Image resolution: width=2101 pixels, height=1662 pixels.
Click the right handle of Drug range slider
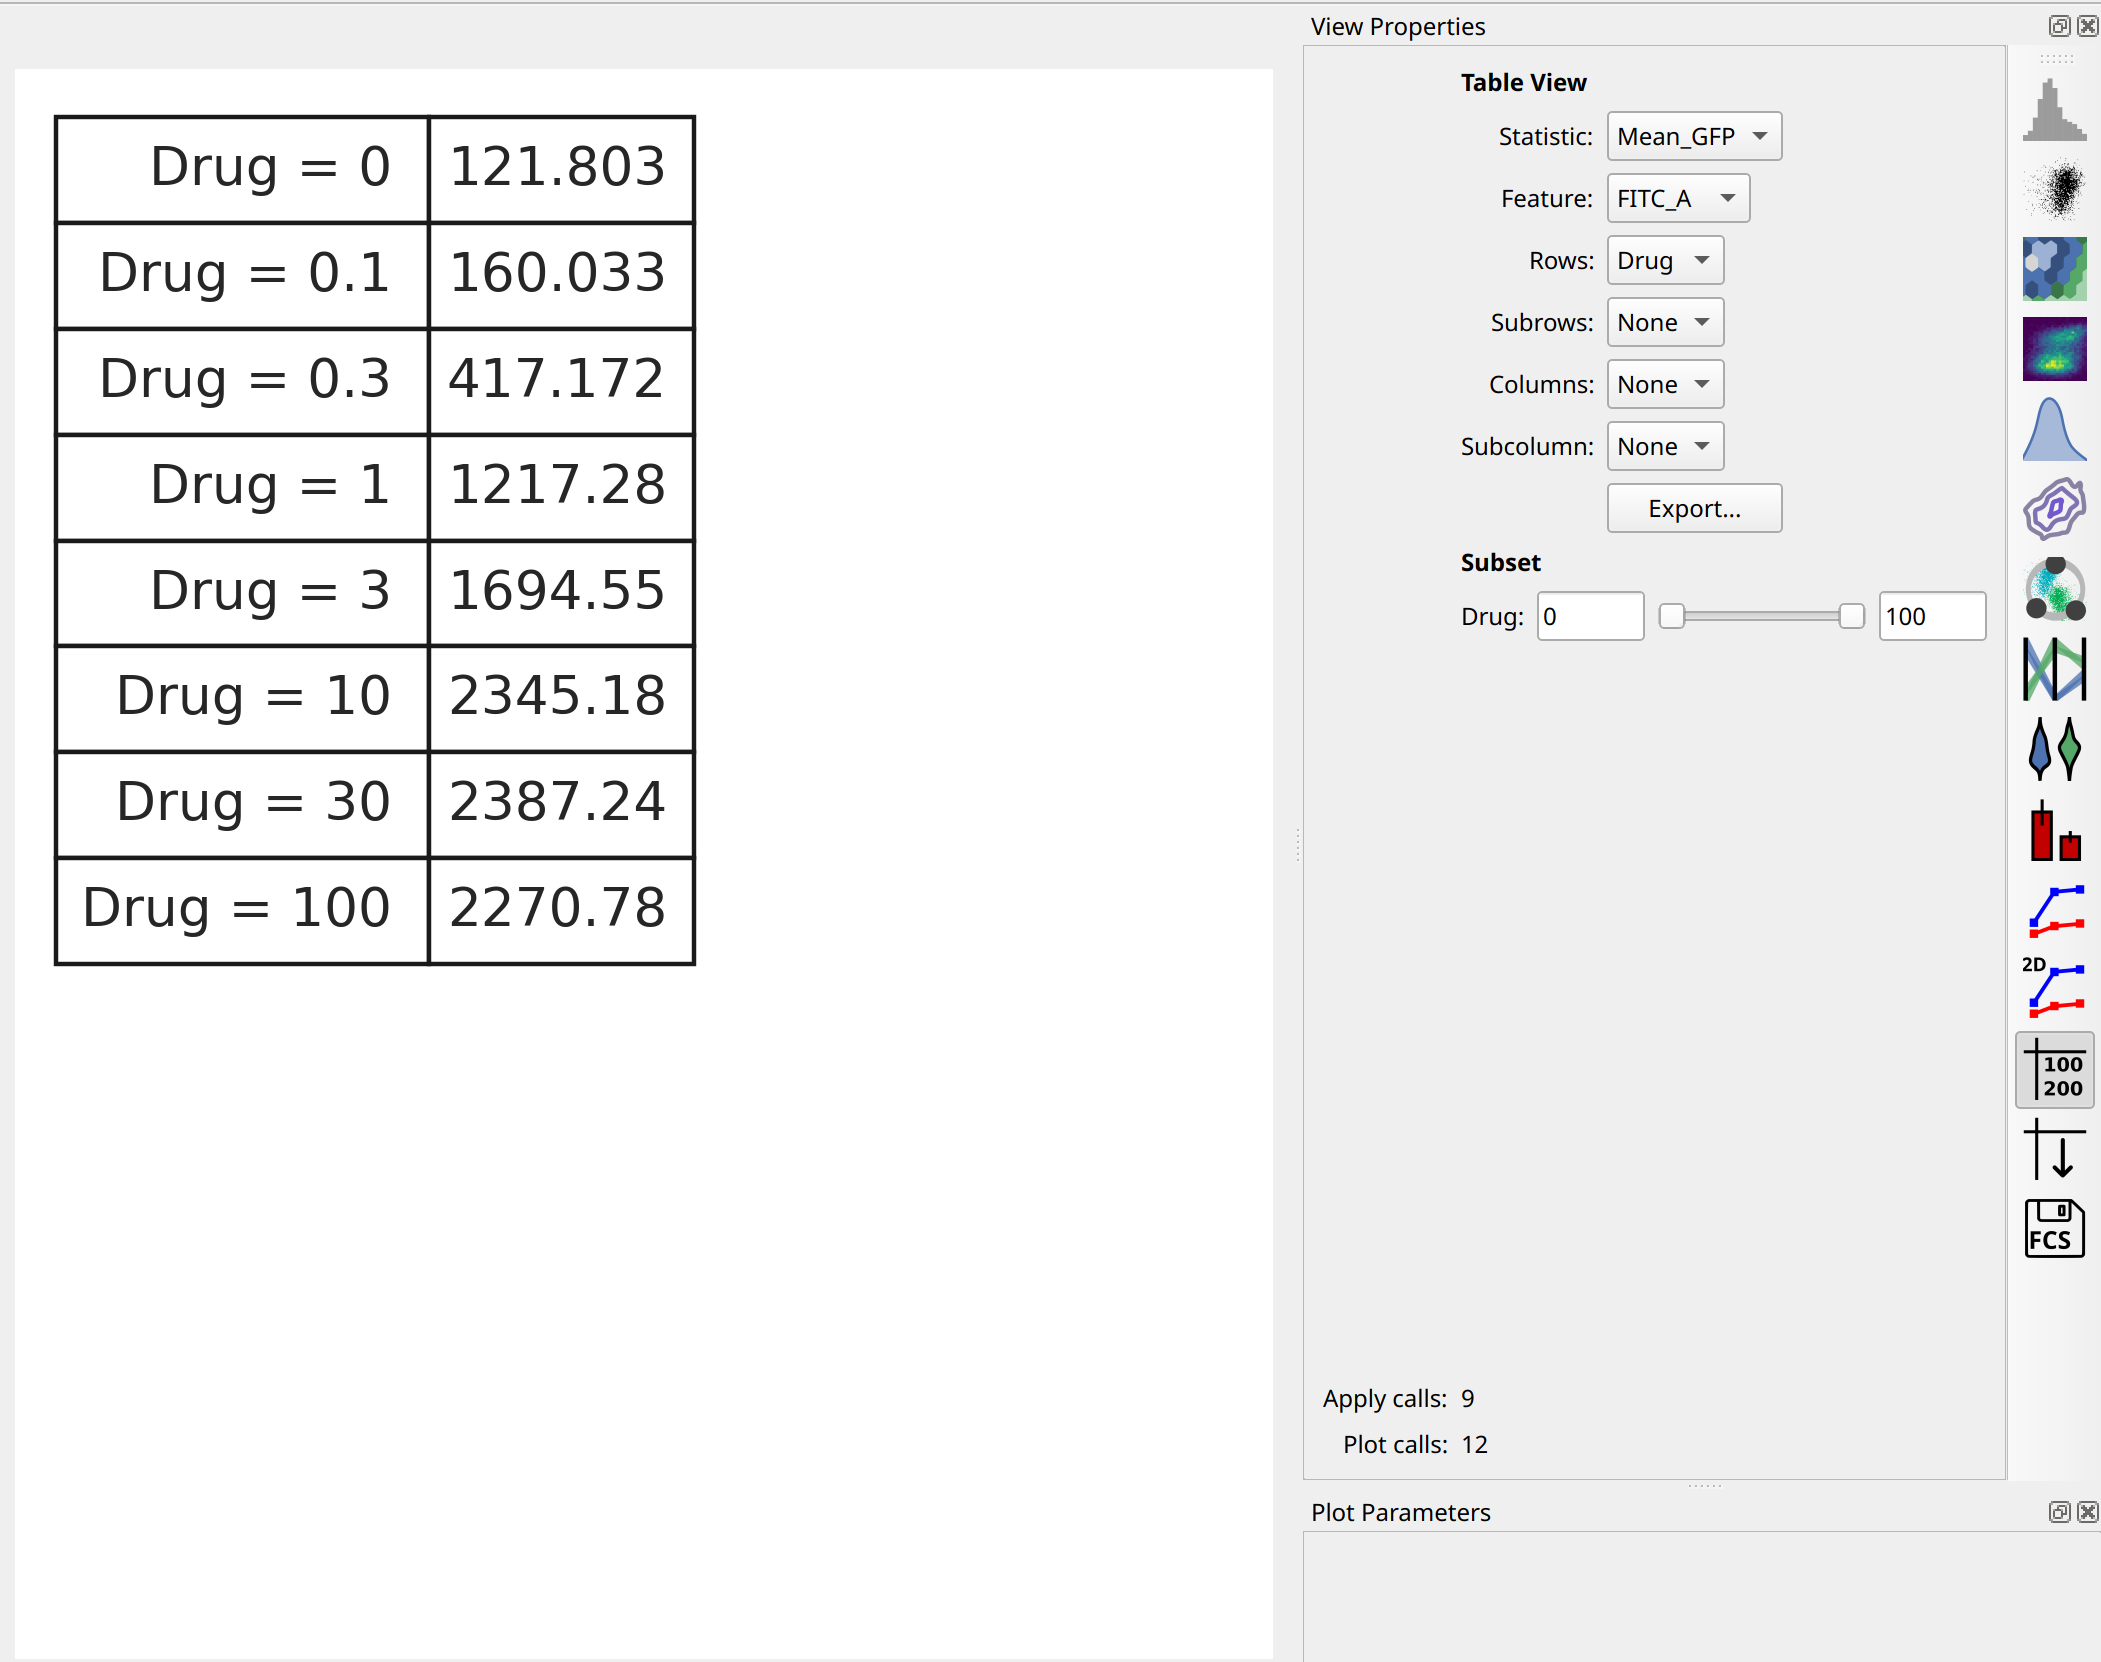[x=1851, y=617]
